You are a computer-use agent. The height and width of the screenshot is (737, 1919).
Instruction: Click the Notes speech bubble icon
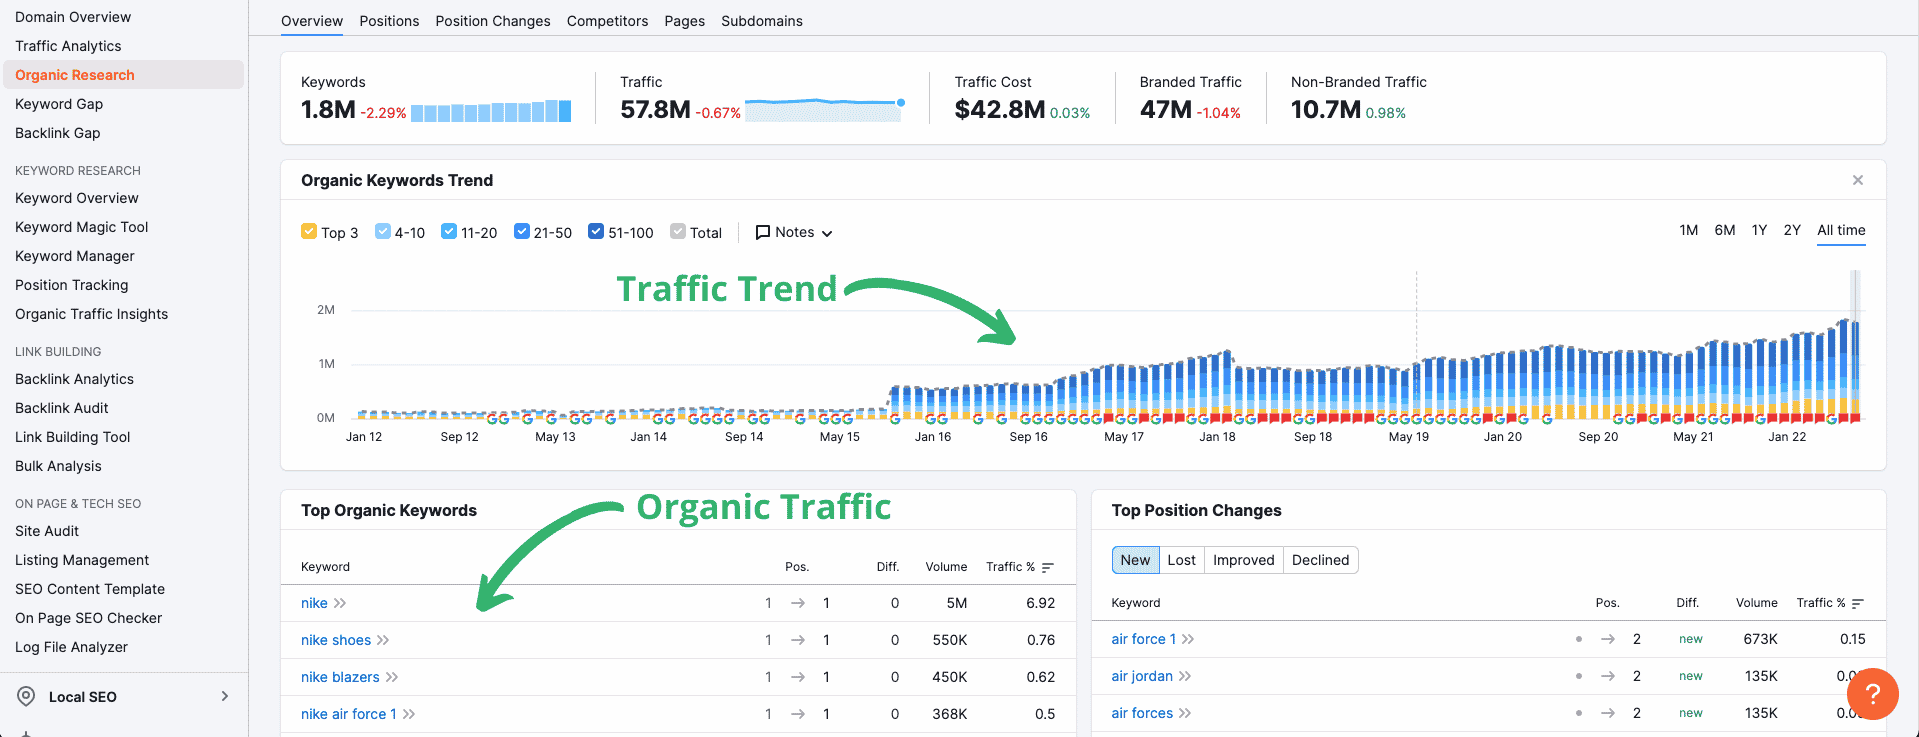pyautogui.click(x=763, y=232)
